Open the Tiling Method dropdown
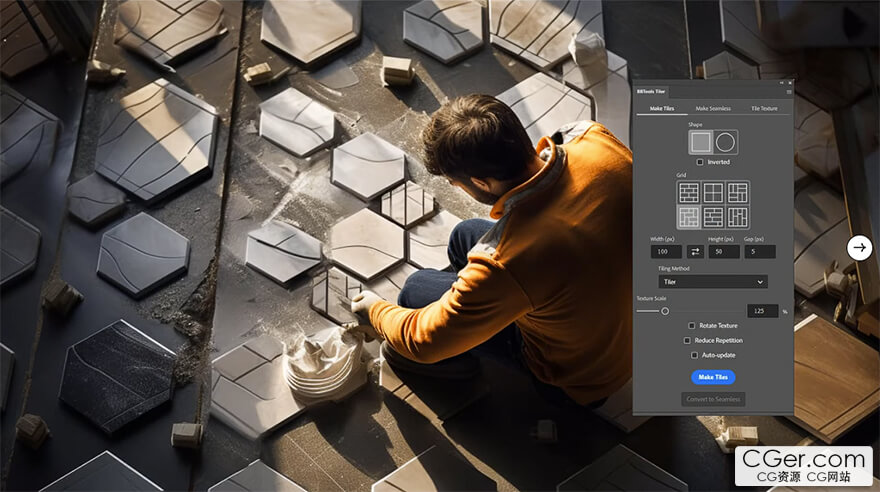The width and height of the screenshot is (880, 492). [x=713, y=282]
